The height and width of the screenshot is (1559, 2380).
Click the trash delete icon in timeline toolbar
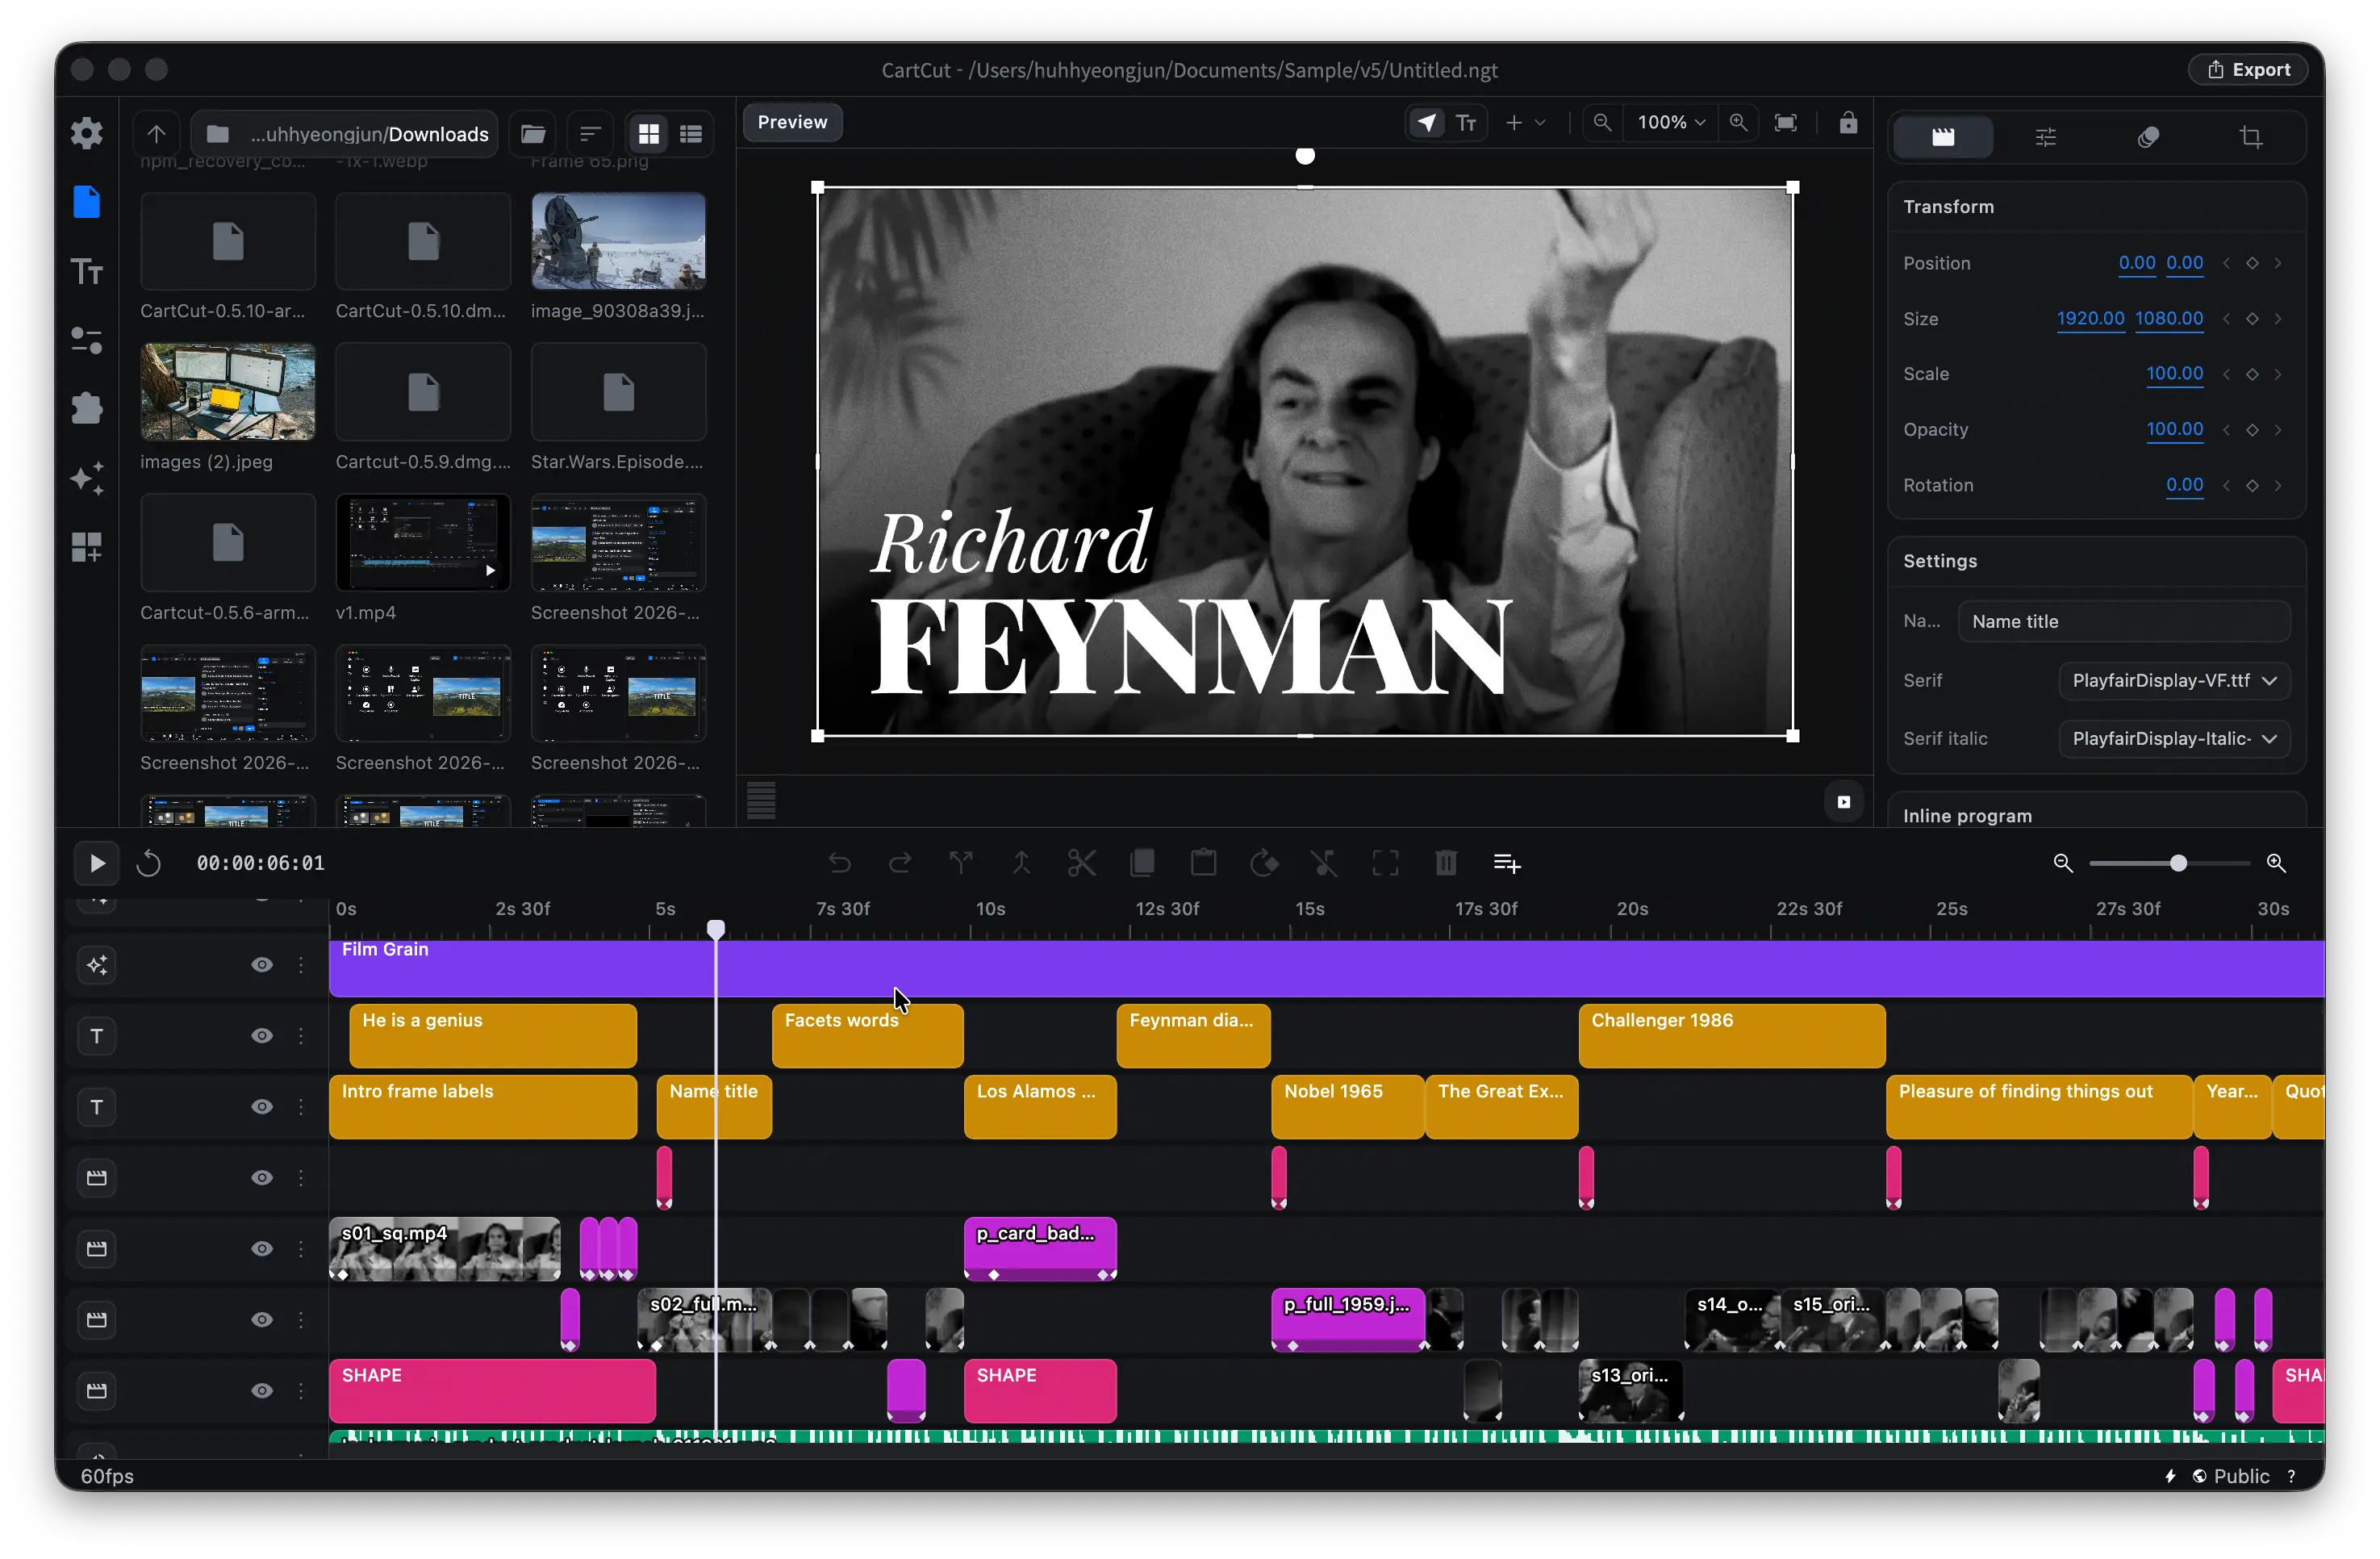point(1446,863)
